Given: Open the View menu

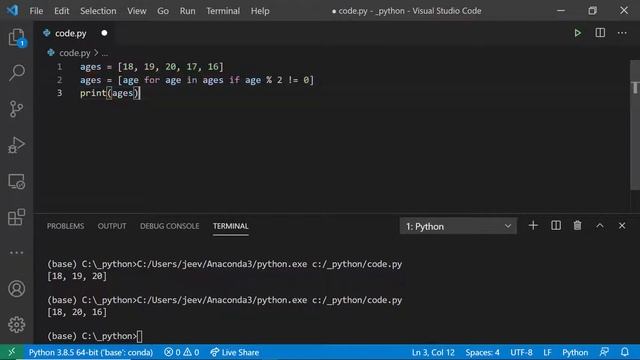Looking at the screenshot, I should 137,11.
